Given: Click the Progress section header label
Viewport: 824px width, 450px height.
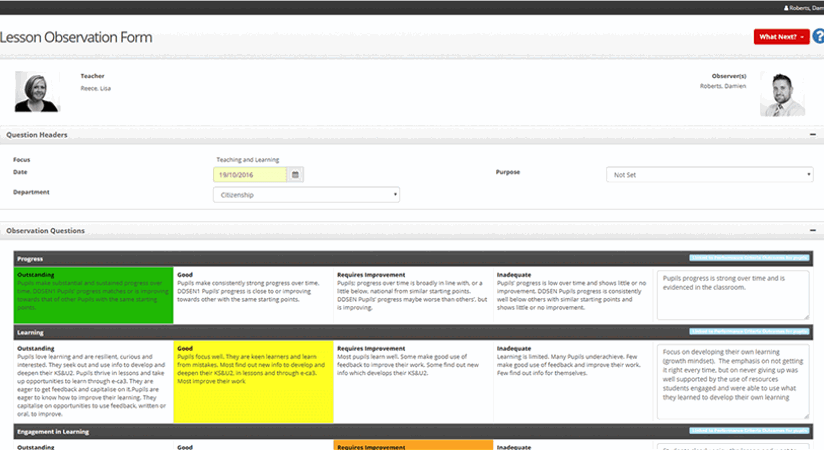Looking at the screenshot, I should [30, 259].
